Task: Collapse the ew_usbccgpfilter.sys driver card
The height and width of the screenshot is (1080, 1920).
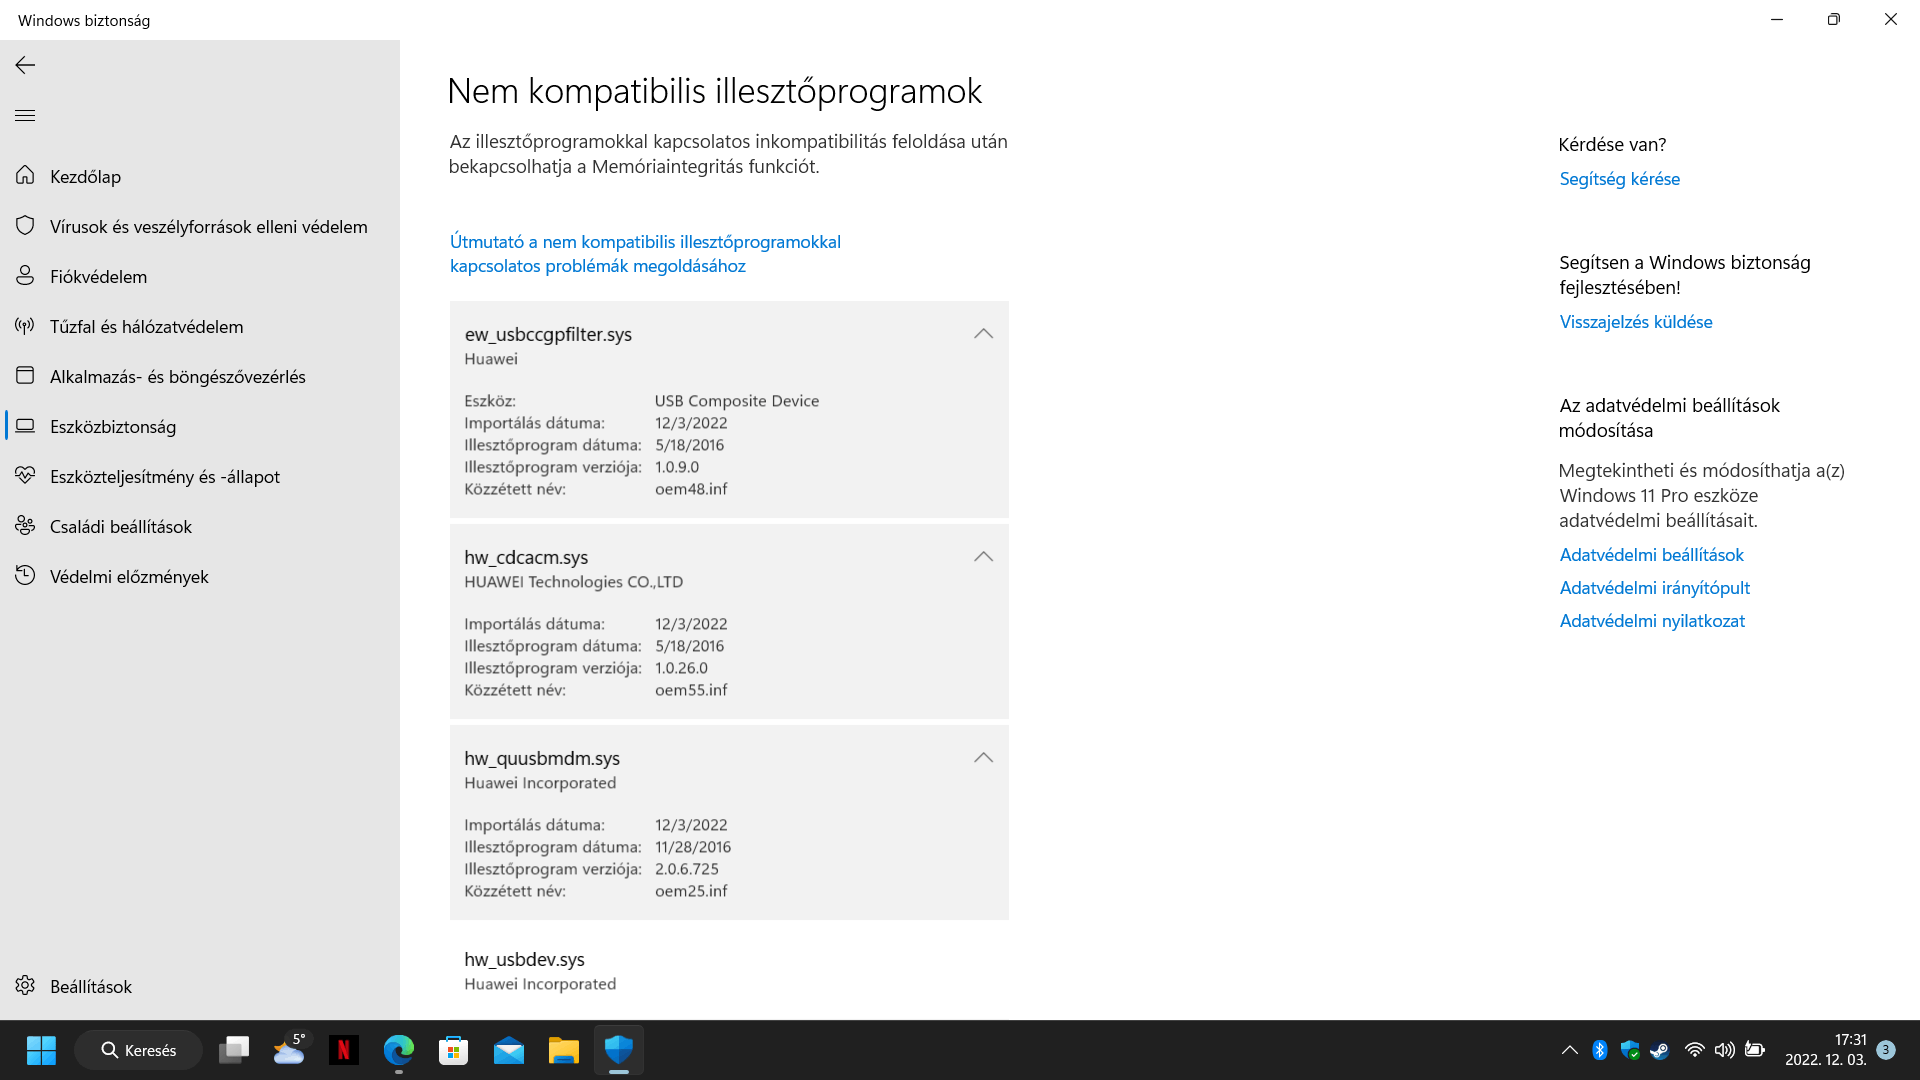Action: [983, 334]
